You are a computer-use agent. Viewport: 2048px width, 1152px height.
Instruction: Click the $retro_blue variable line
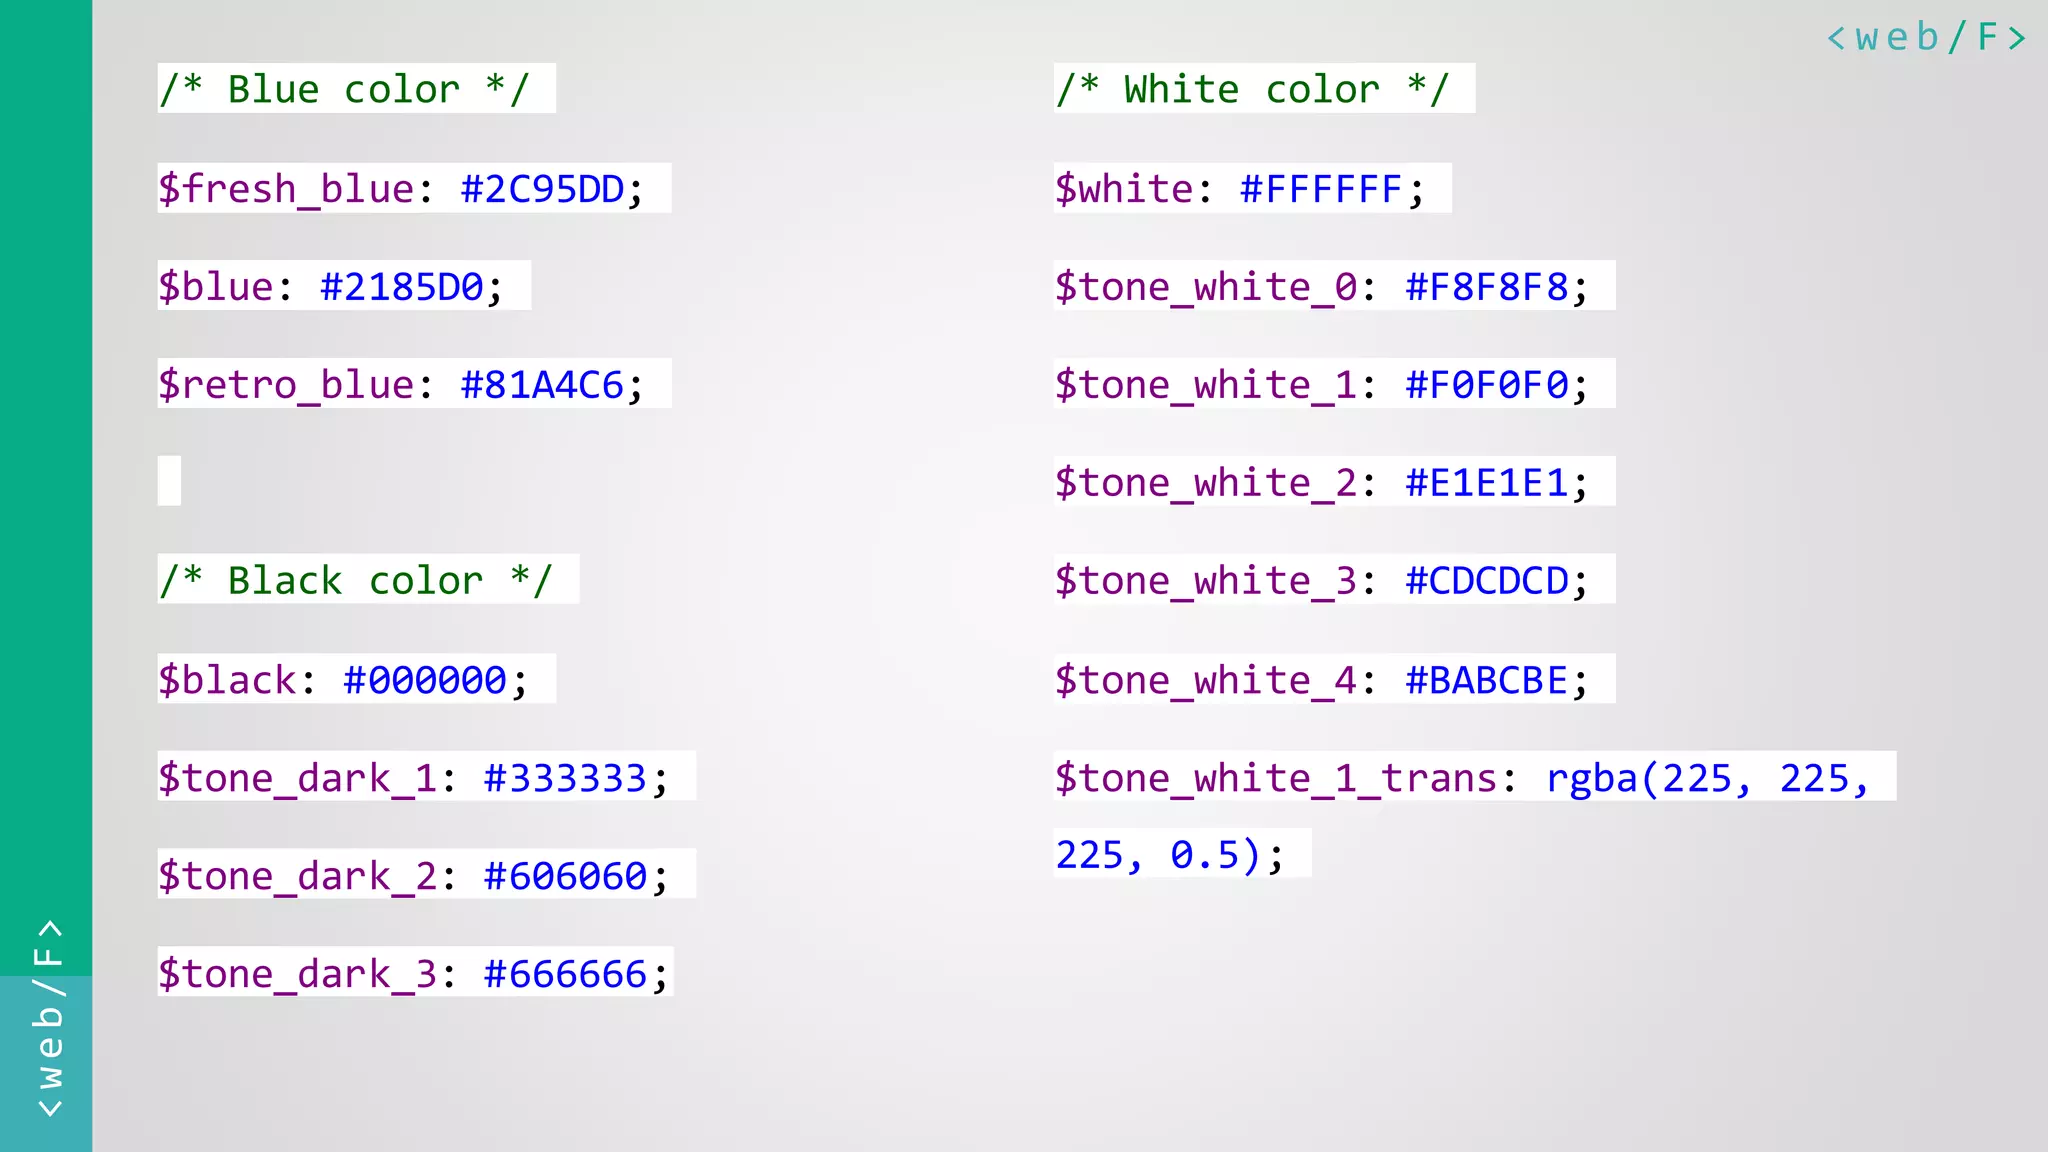coord(412,384)
